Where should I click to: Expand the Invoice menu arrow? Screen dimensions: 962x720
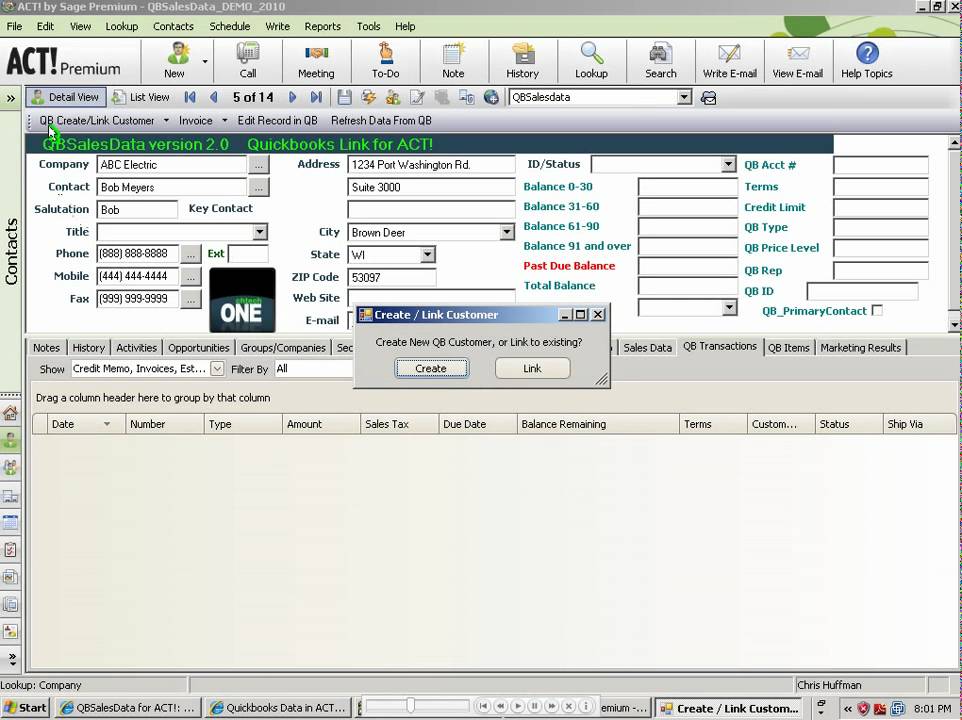[225, 121]
